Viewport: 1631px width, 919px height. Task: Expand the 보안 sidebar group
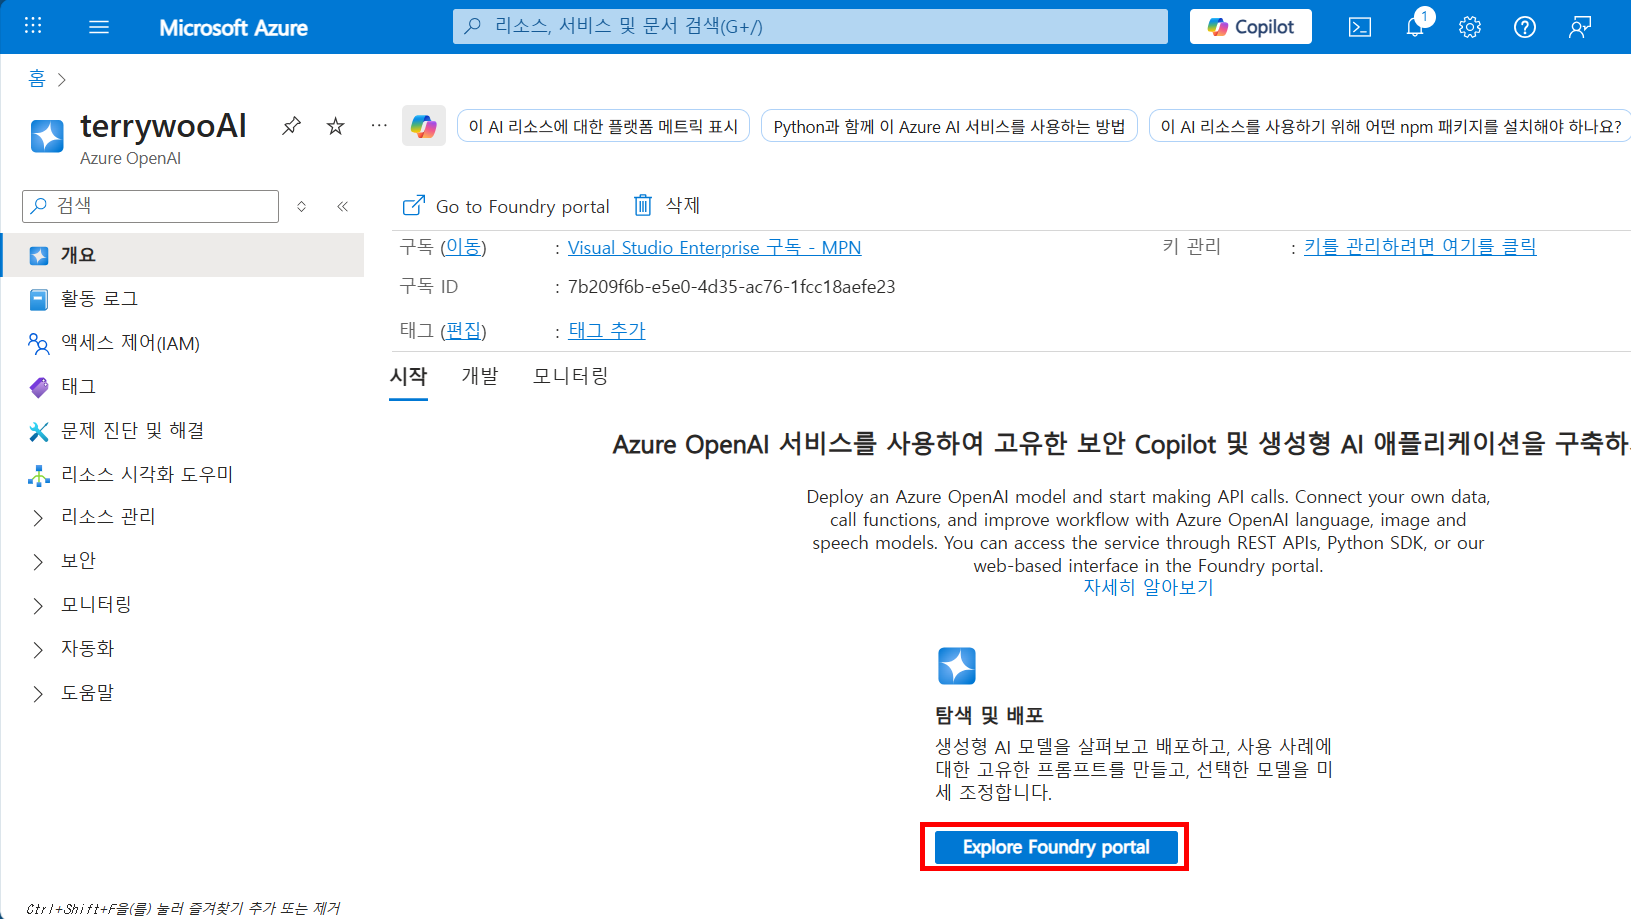(182, 561)
